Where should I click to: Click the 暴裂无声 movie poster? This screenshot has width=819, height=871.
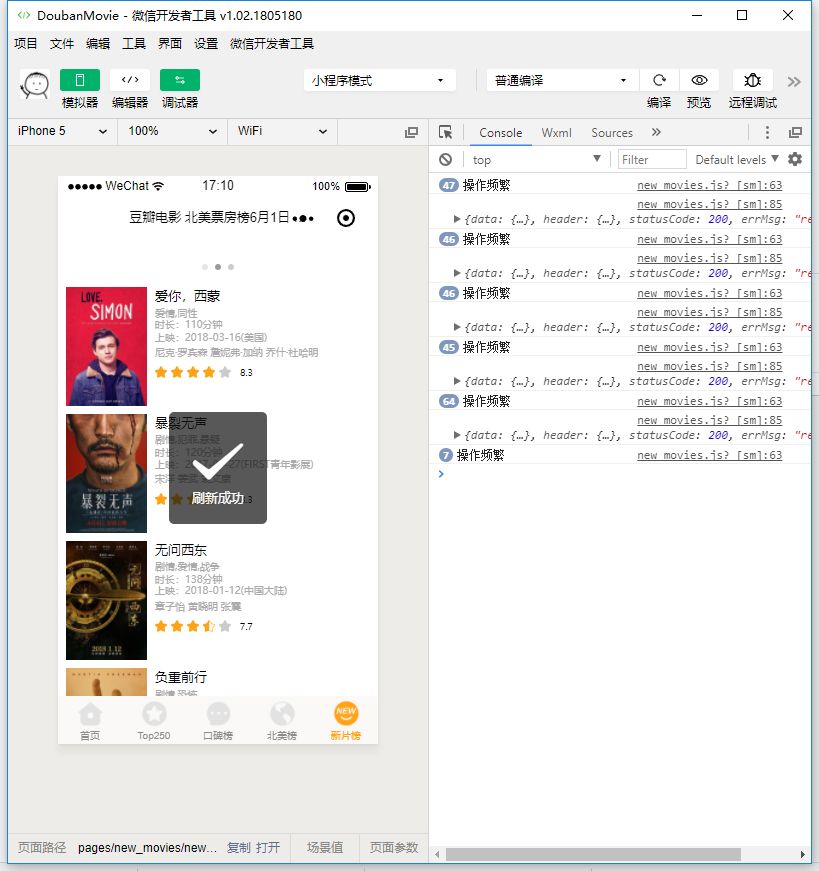[106, 473]
